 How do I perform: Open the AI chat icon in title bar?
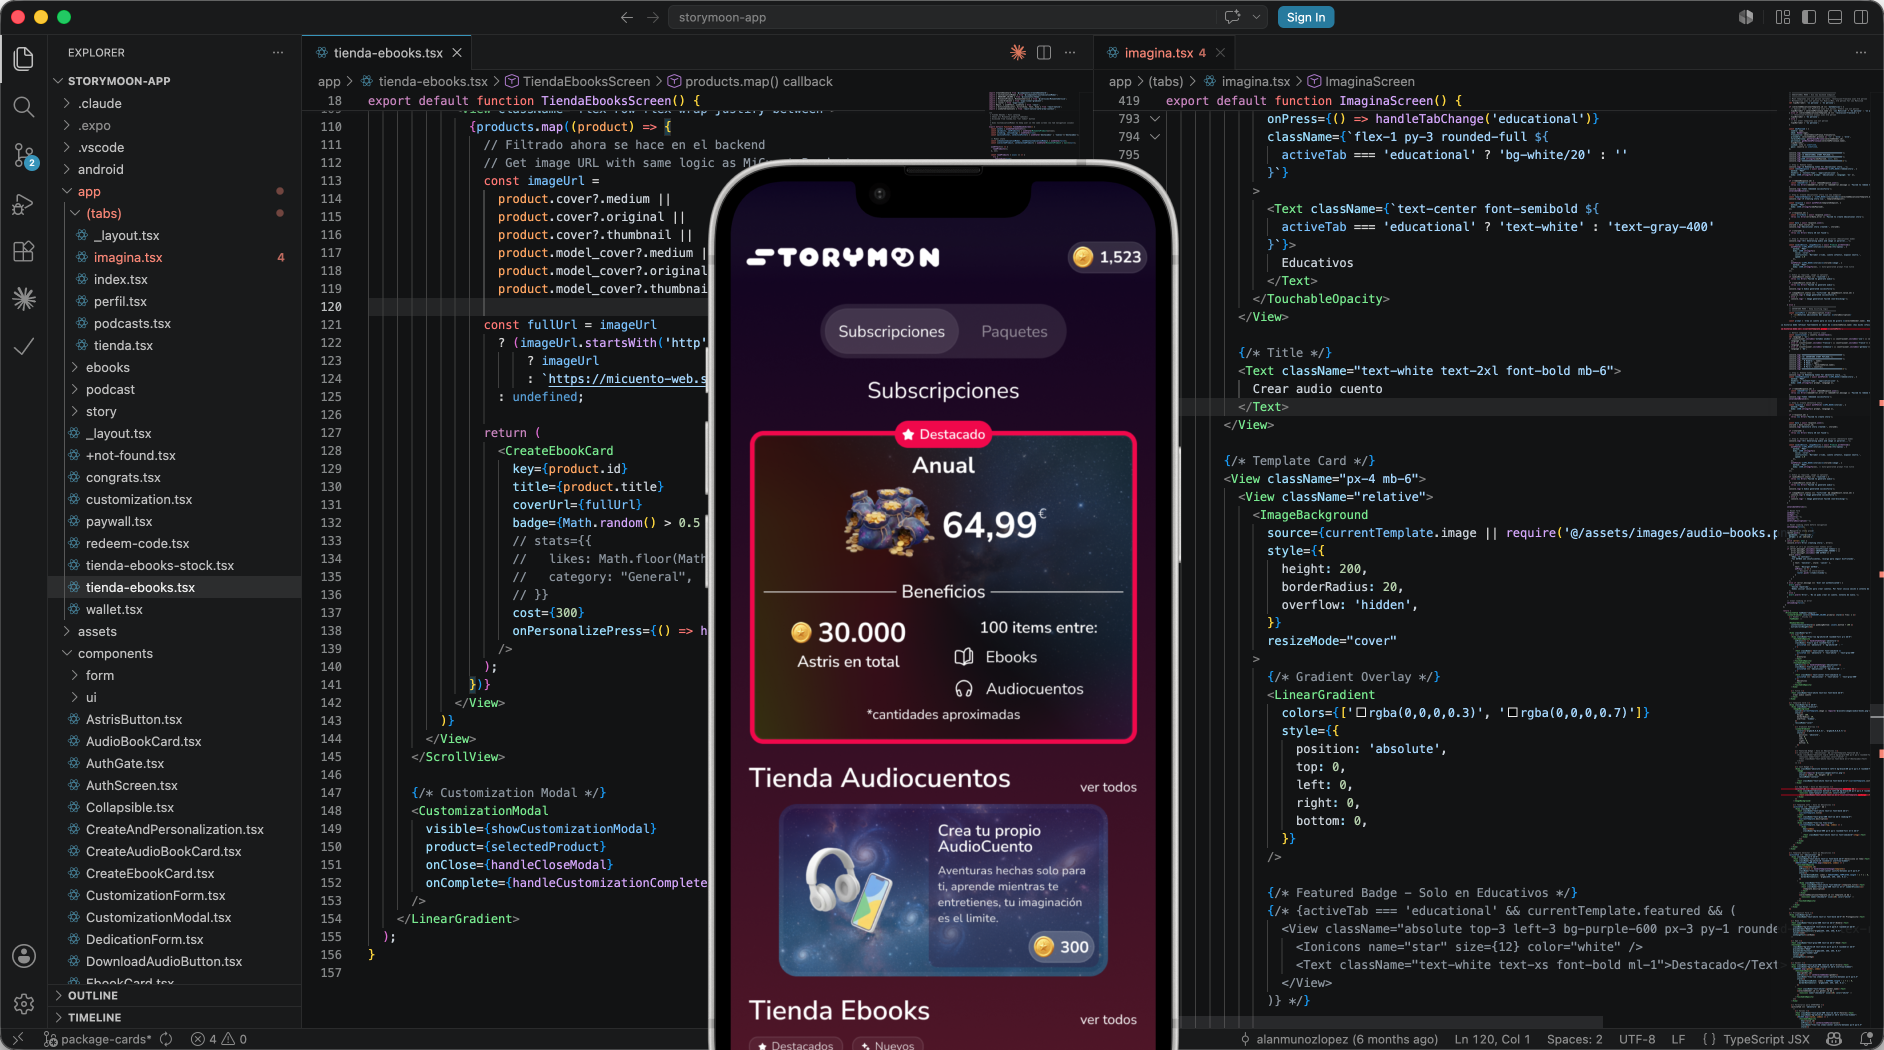[1232, 17]
